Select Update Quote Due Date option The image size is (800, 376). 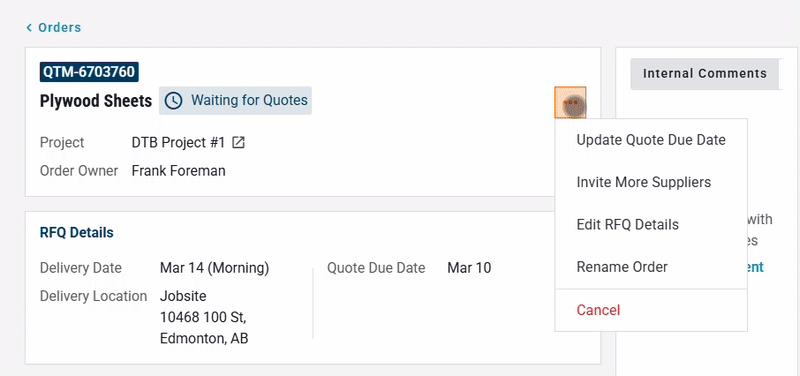tap(651, 140)
